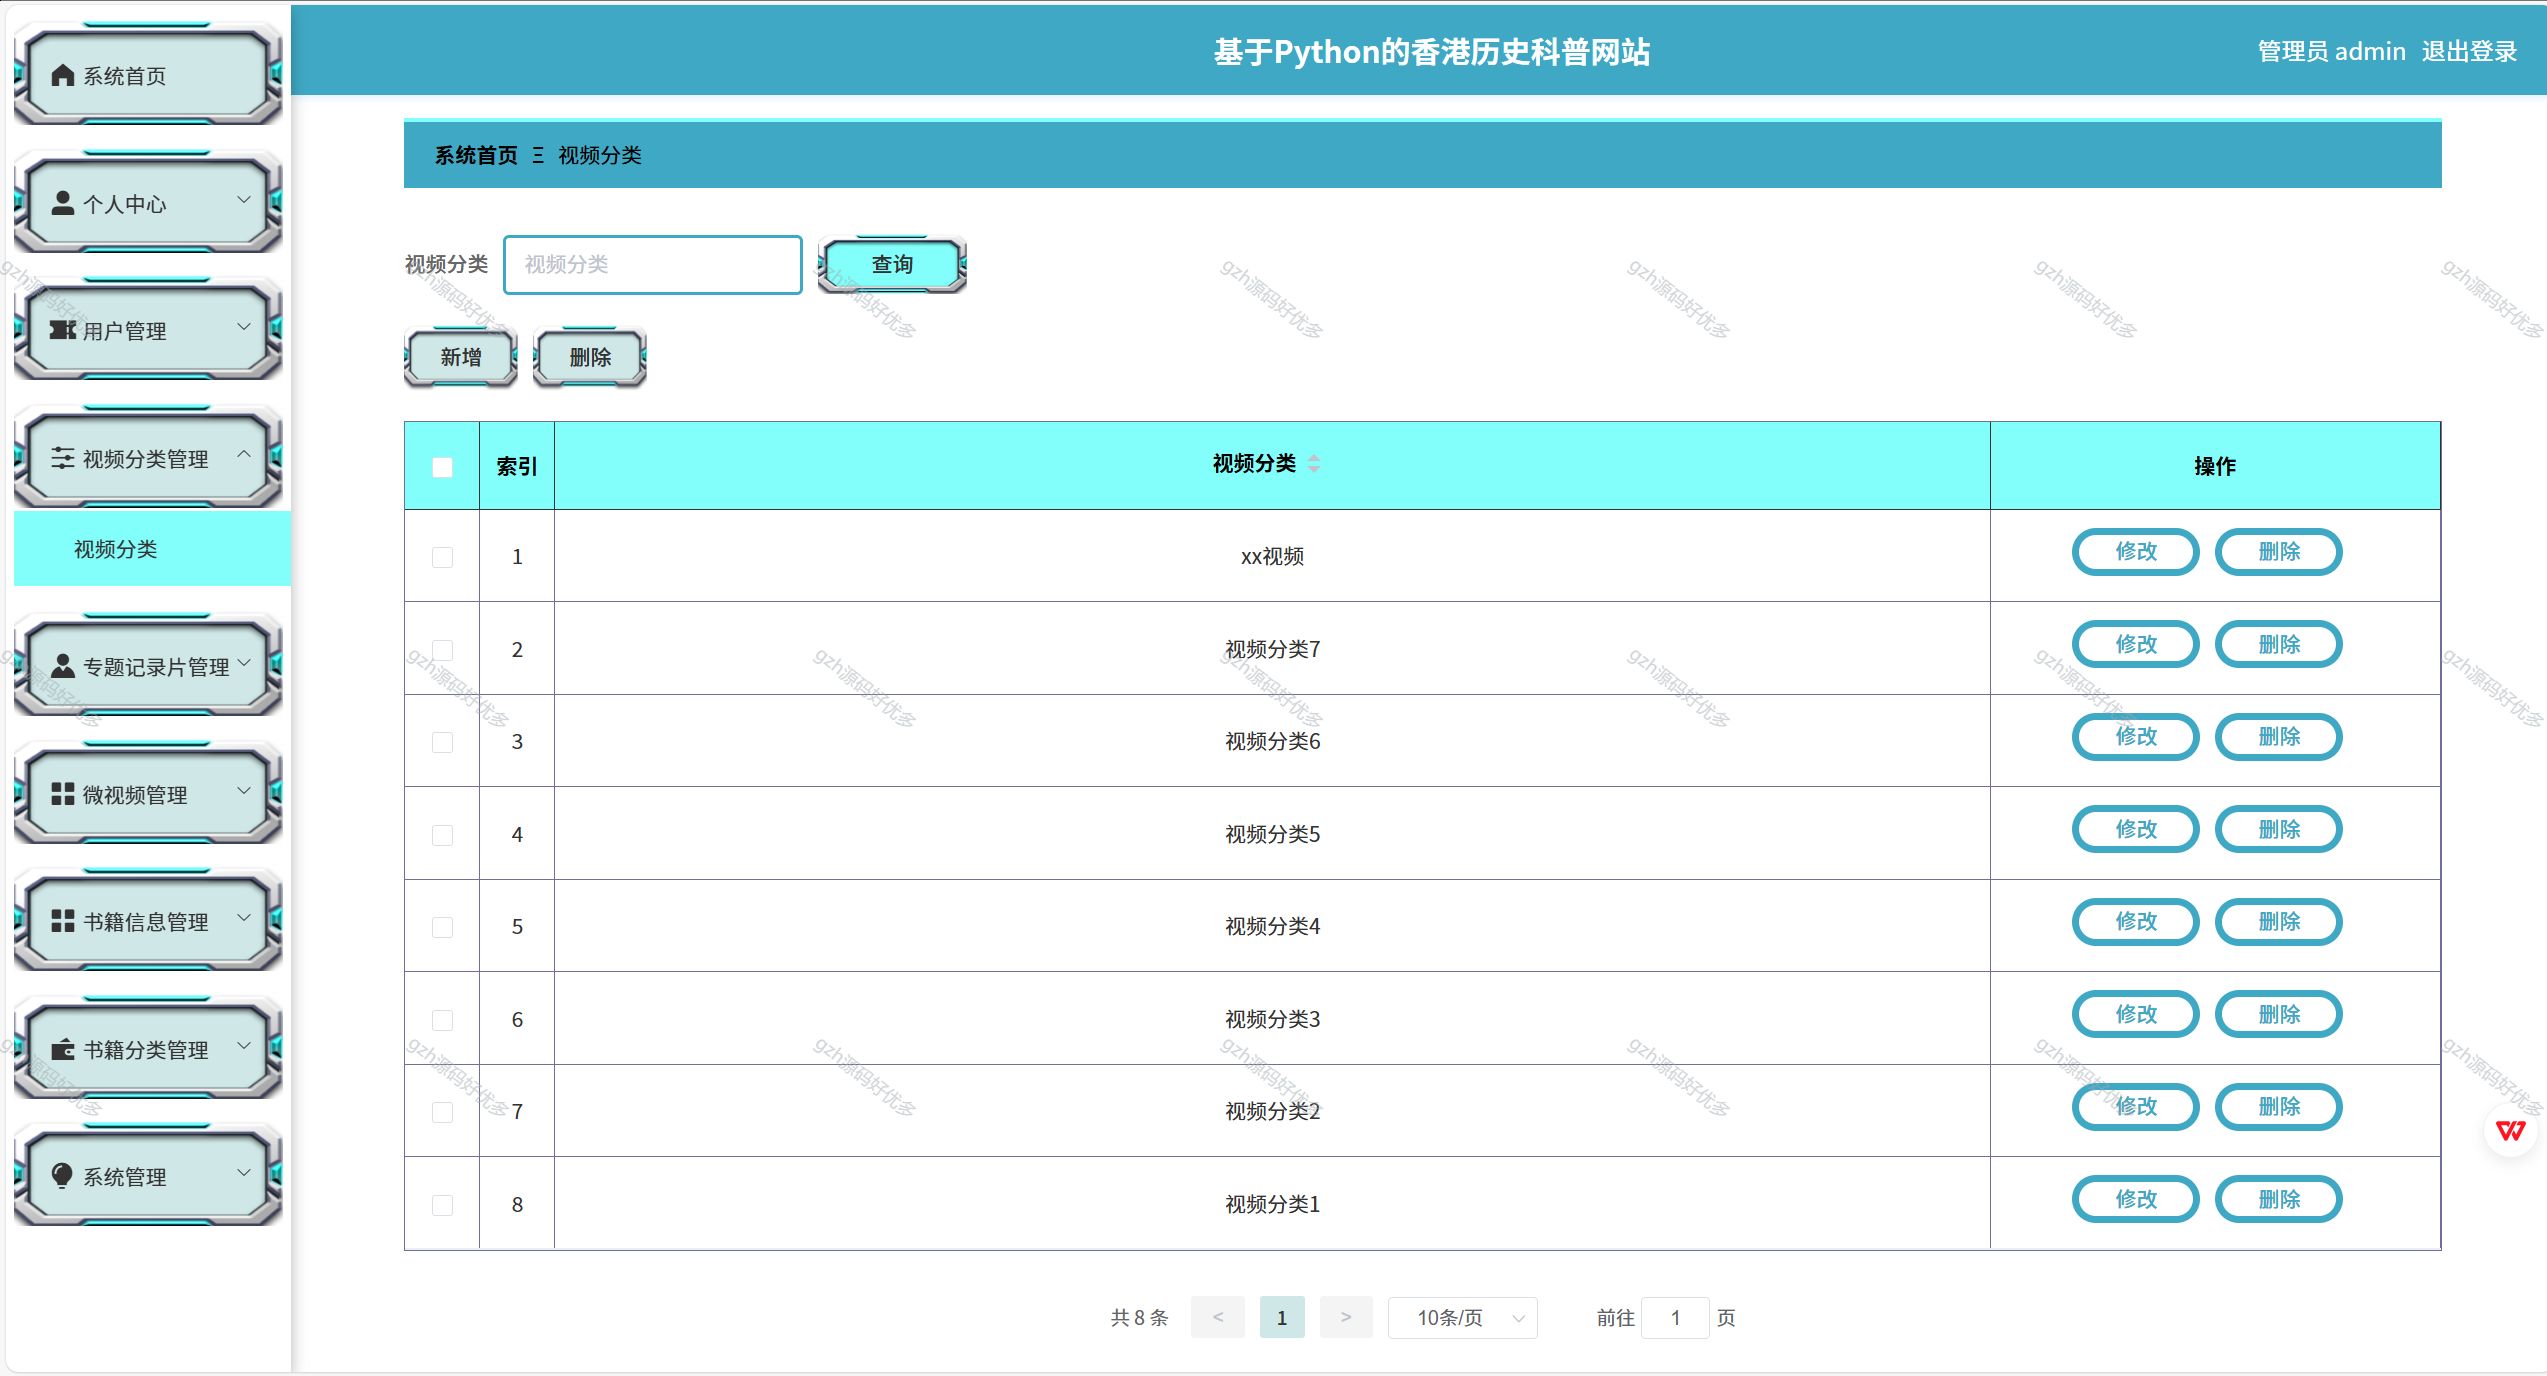The height and width of the screenshot is (1376, 2547).
Task: Click the sliders icon beside 视频分类管理
Action: click(63, 458)
